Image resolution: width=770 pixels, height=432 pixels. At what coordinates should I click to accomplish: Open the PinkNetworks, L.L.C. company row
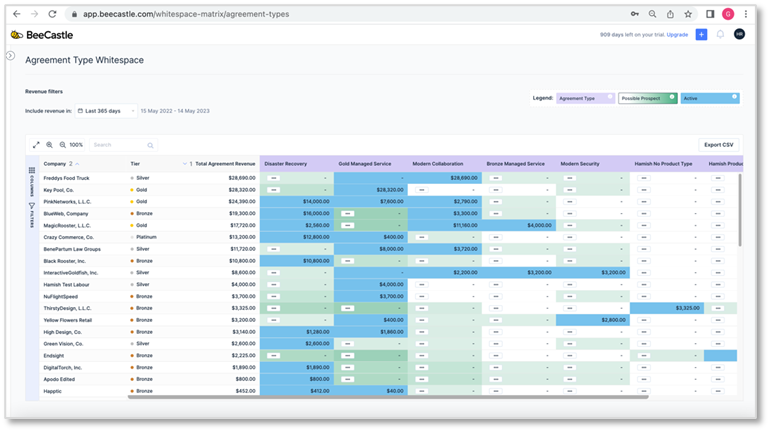67,202
